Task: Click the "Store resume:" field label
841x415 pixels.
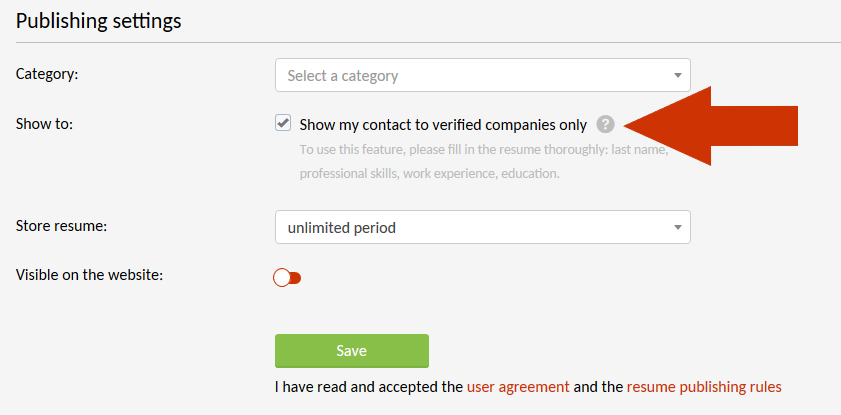Action: 61,225
